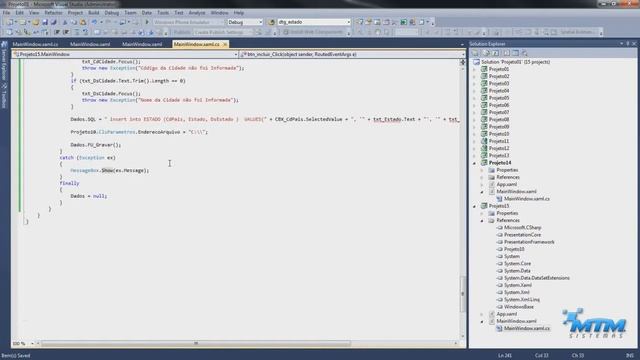
Task: Collapse Projeto14 node in Solution Explorer
Action: [x=475, y=163]
